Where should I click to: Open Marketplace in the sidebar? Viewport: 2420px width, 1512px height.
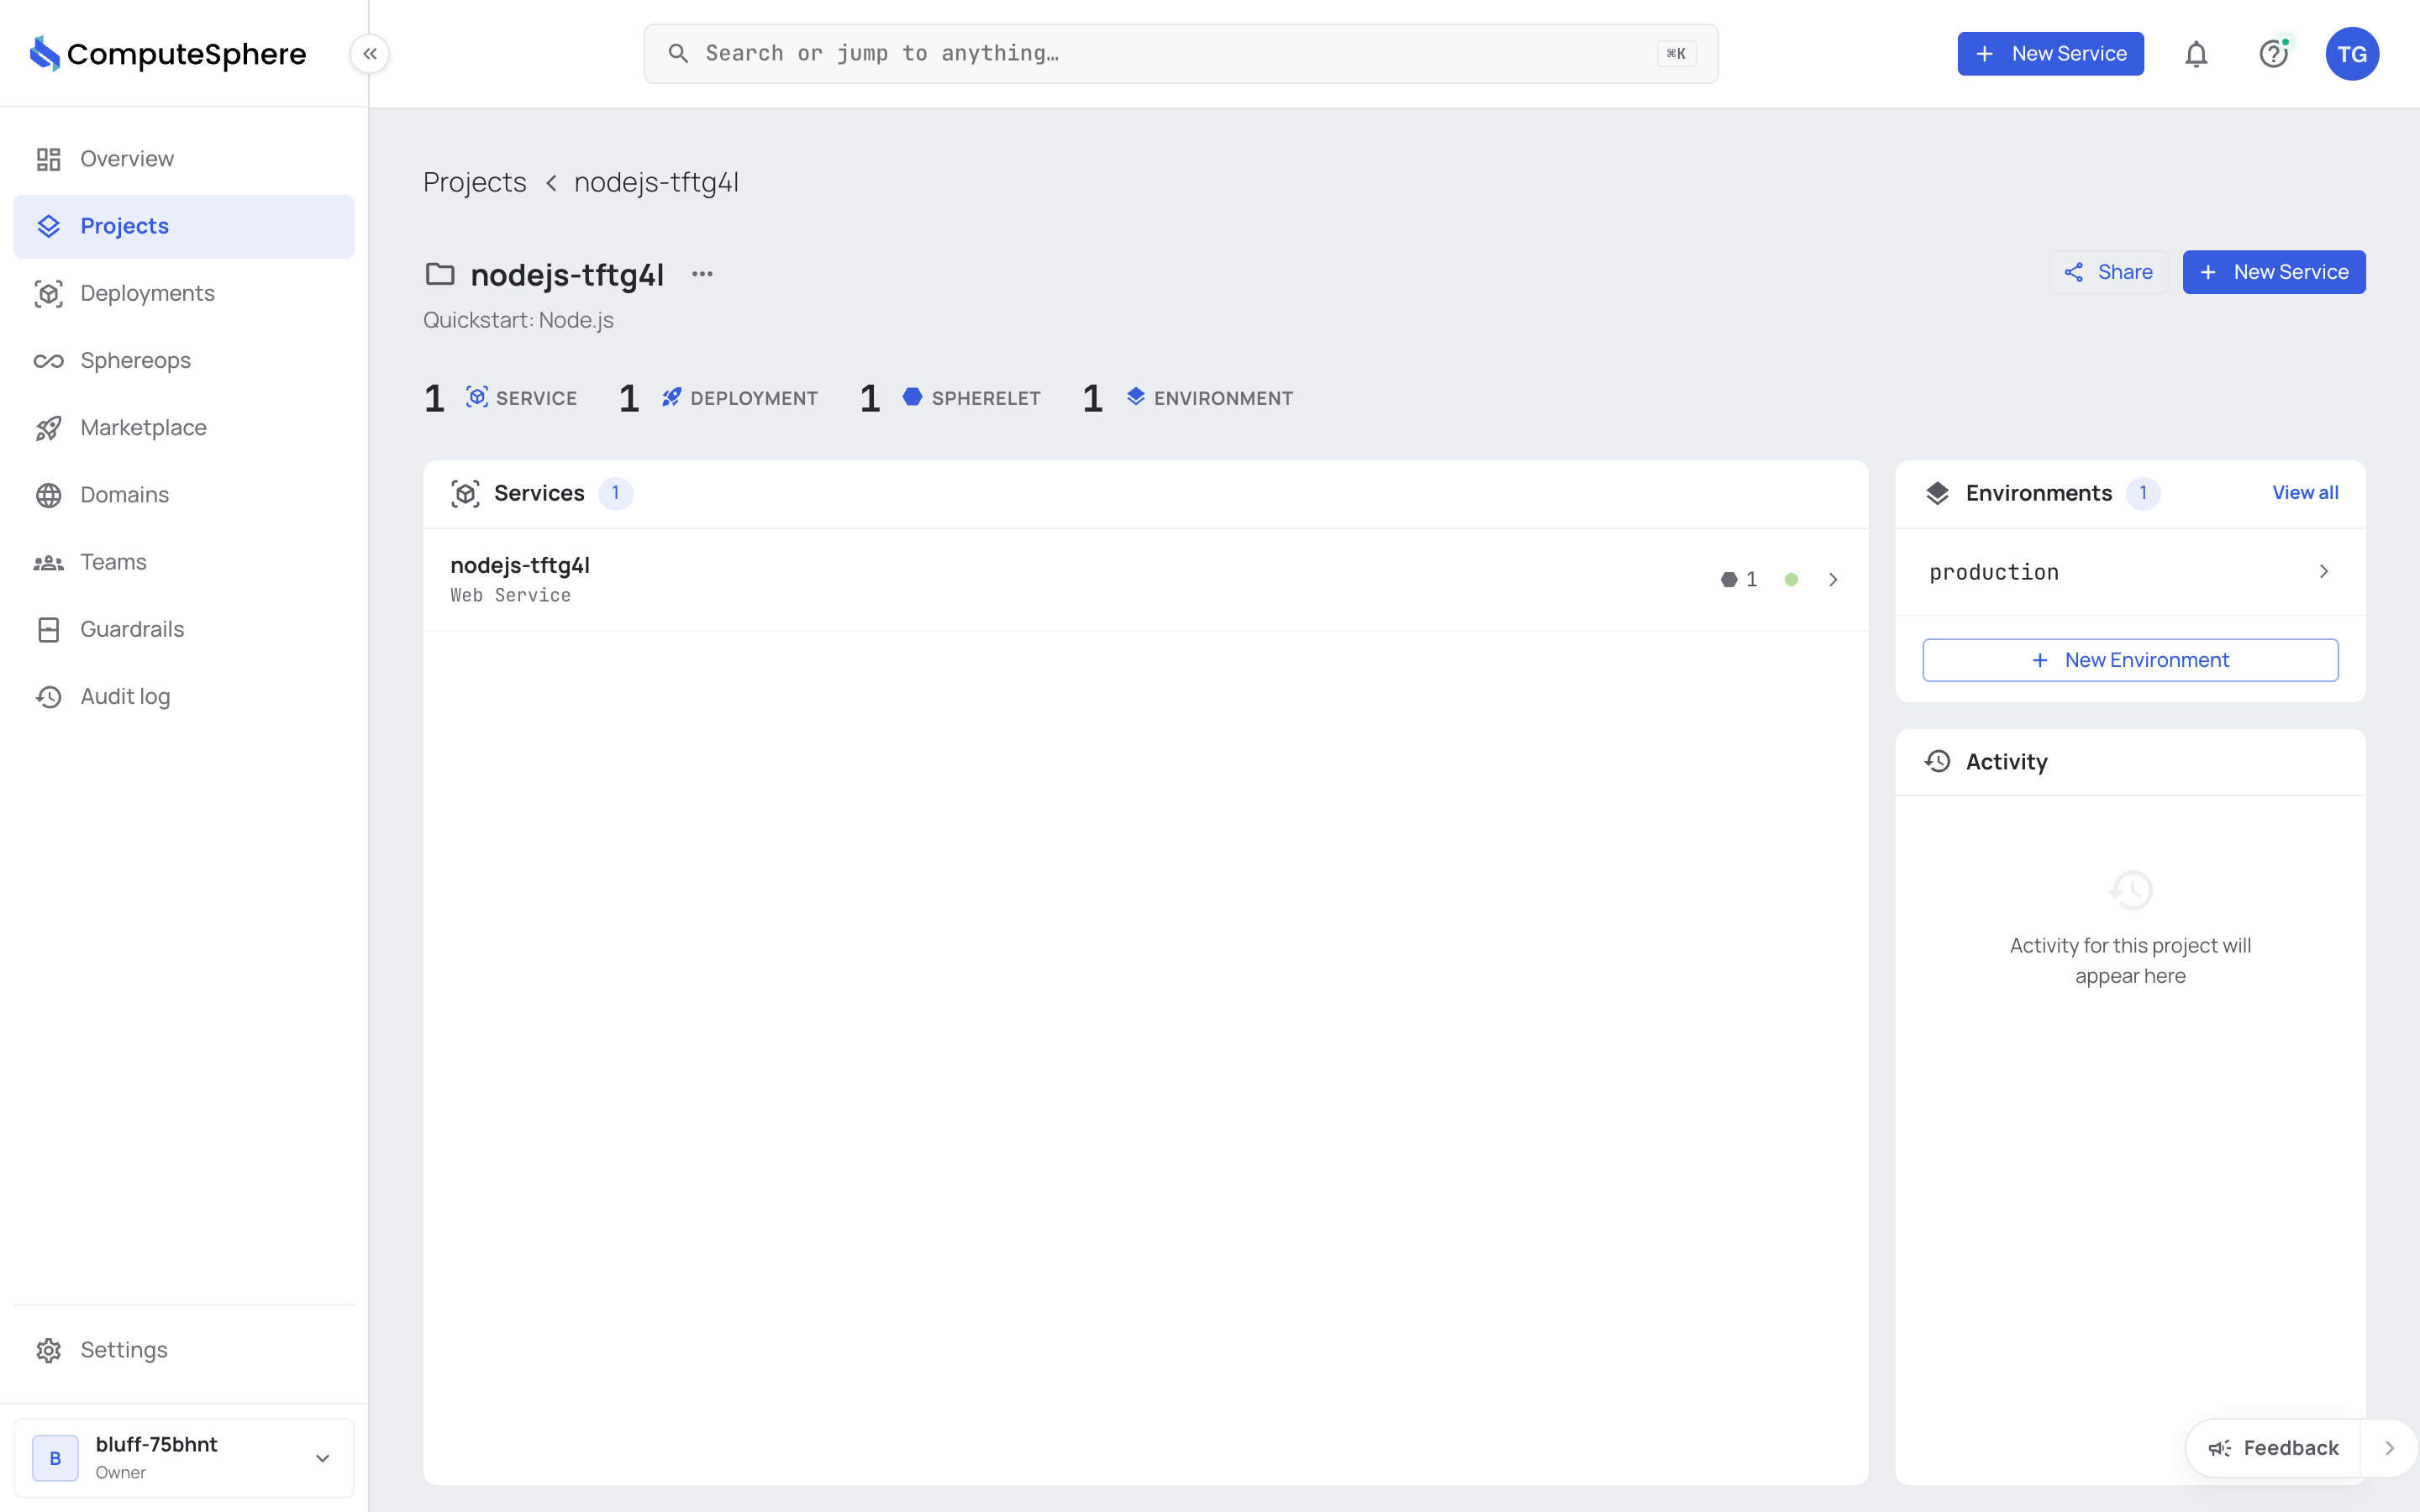[184, 428]
